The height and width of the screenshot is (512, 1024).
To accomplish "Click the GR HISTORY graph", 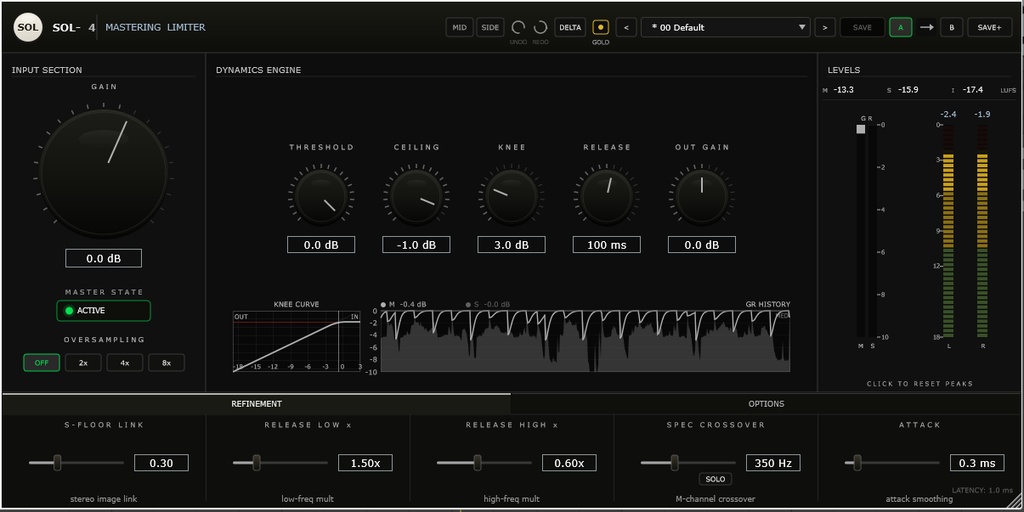I will point(585,342).
